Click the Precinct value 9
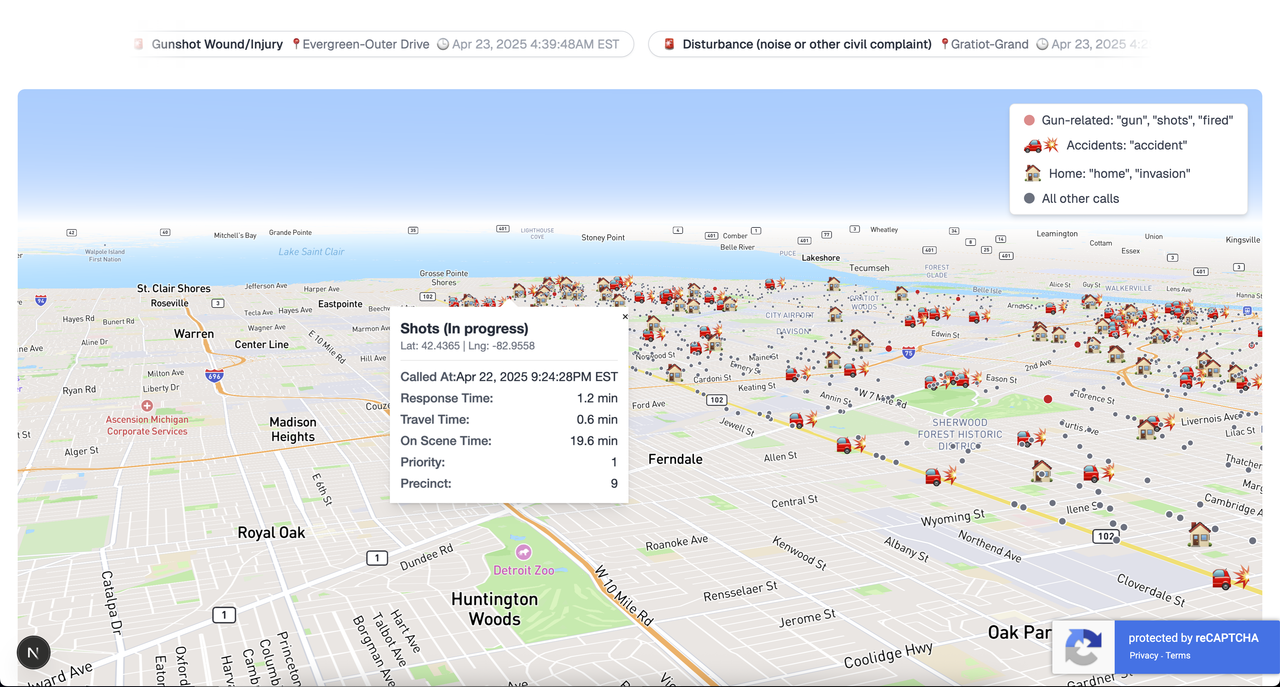The width and height of the screenshot is (1280, 687). [614, 484]
